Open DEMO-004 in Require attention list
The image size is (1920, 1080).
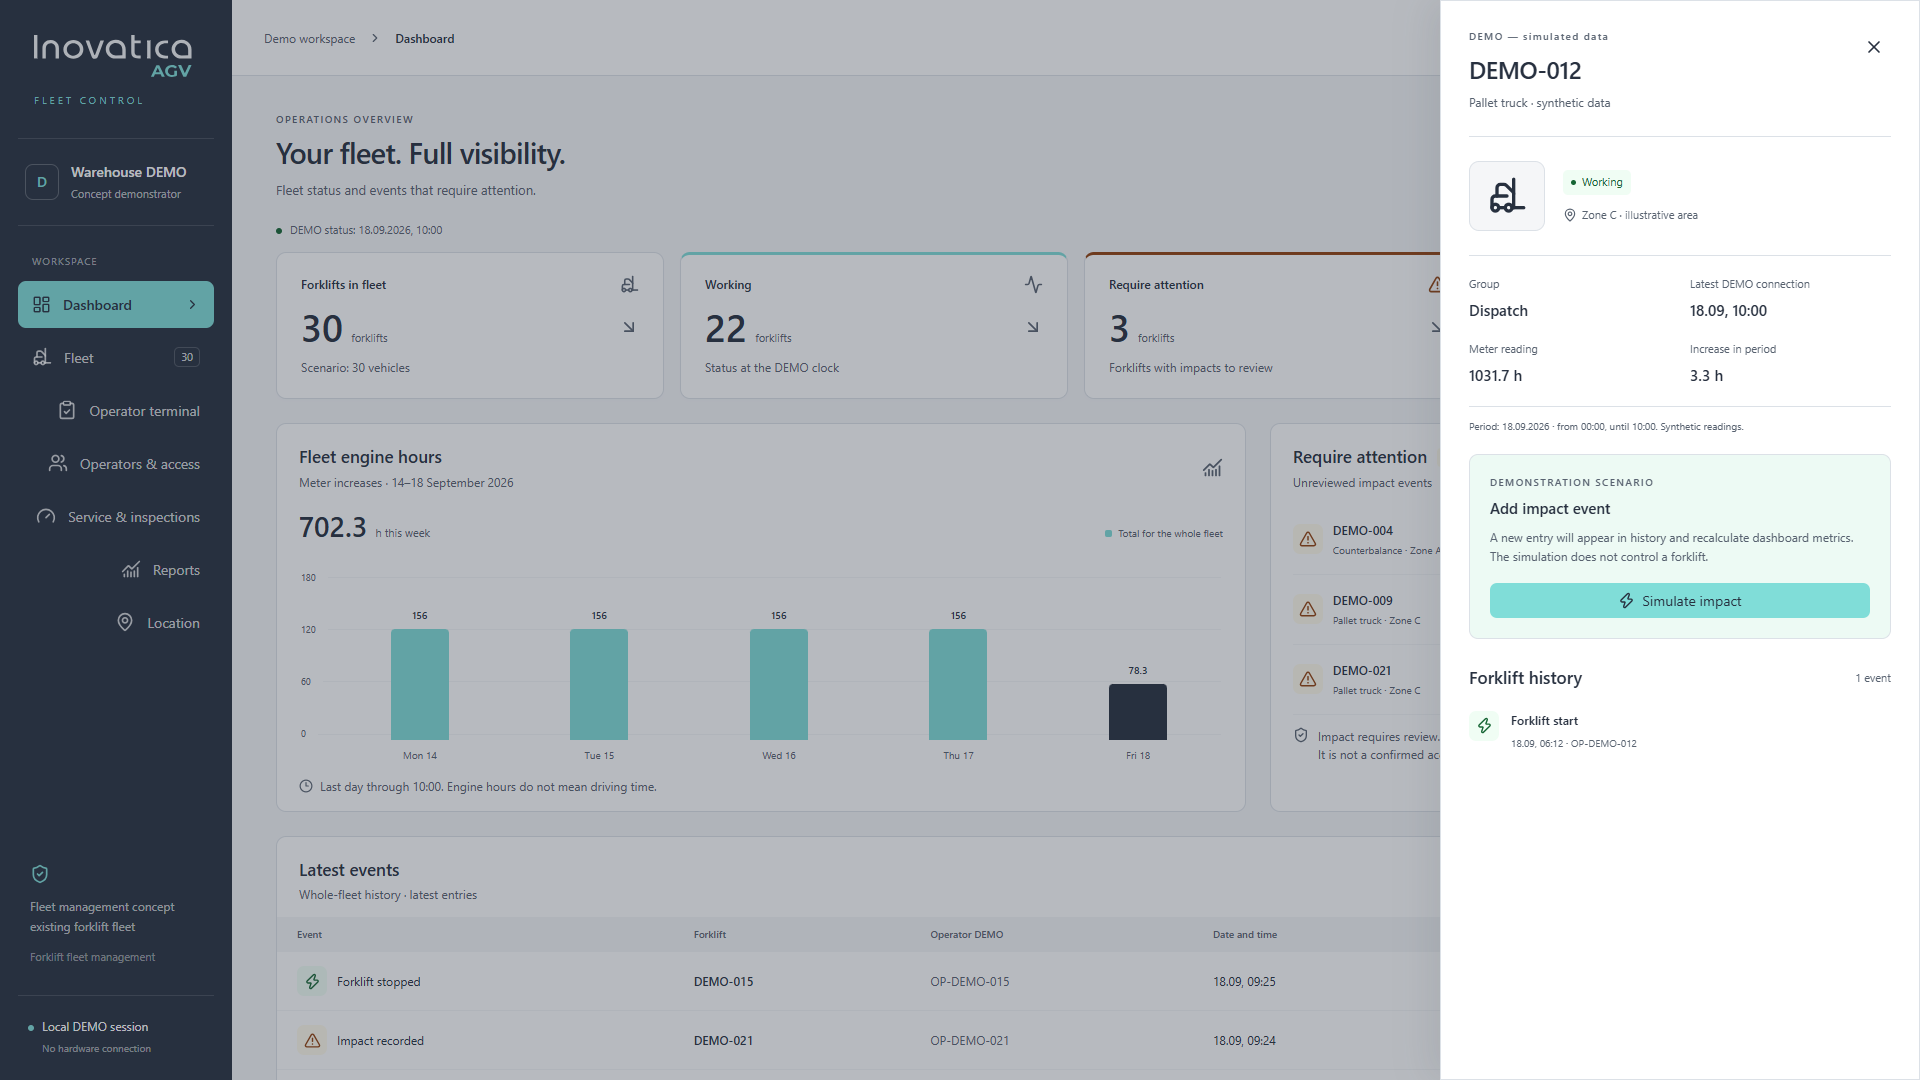point(1367,540)
